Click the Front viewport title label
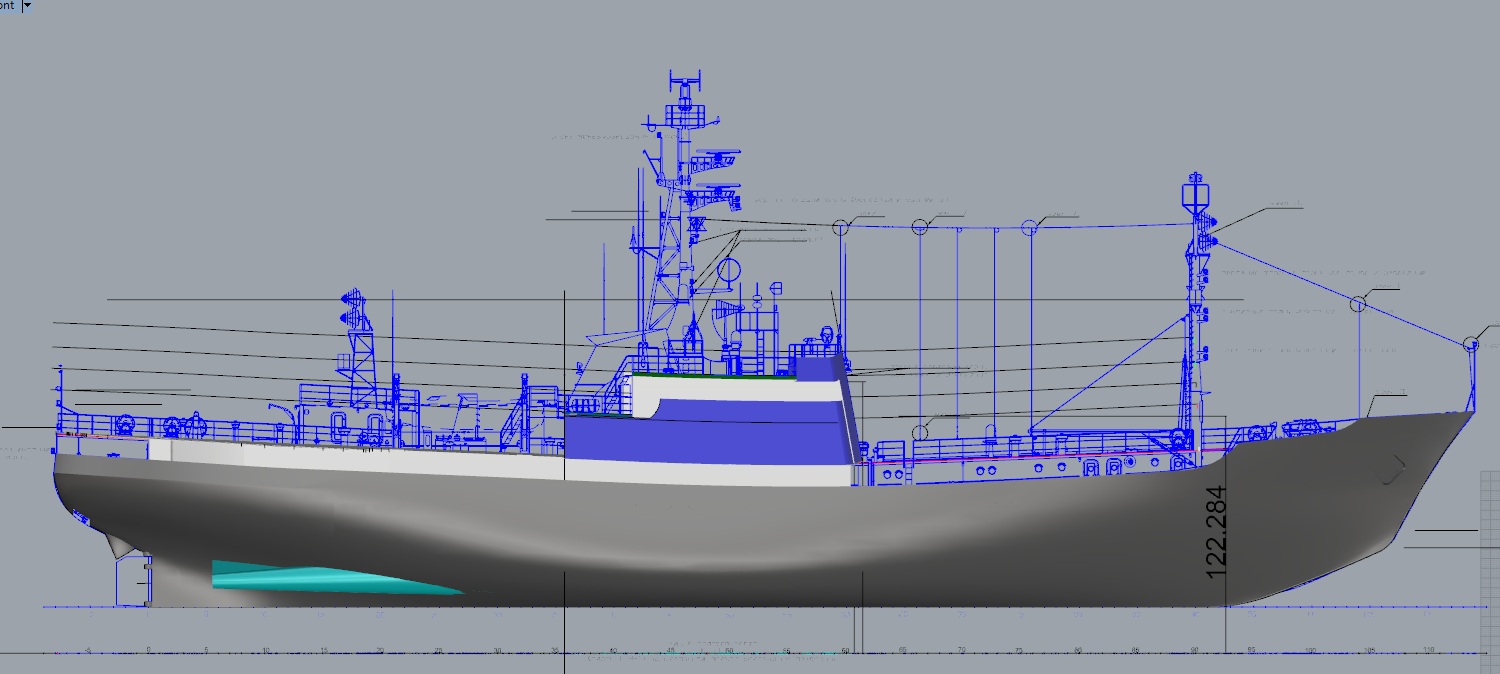 pyautogui.click(x=7, y=5)
